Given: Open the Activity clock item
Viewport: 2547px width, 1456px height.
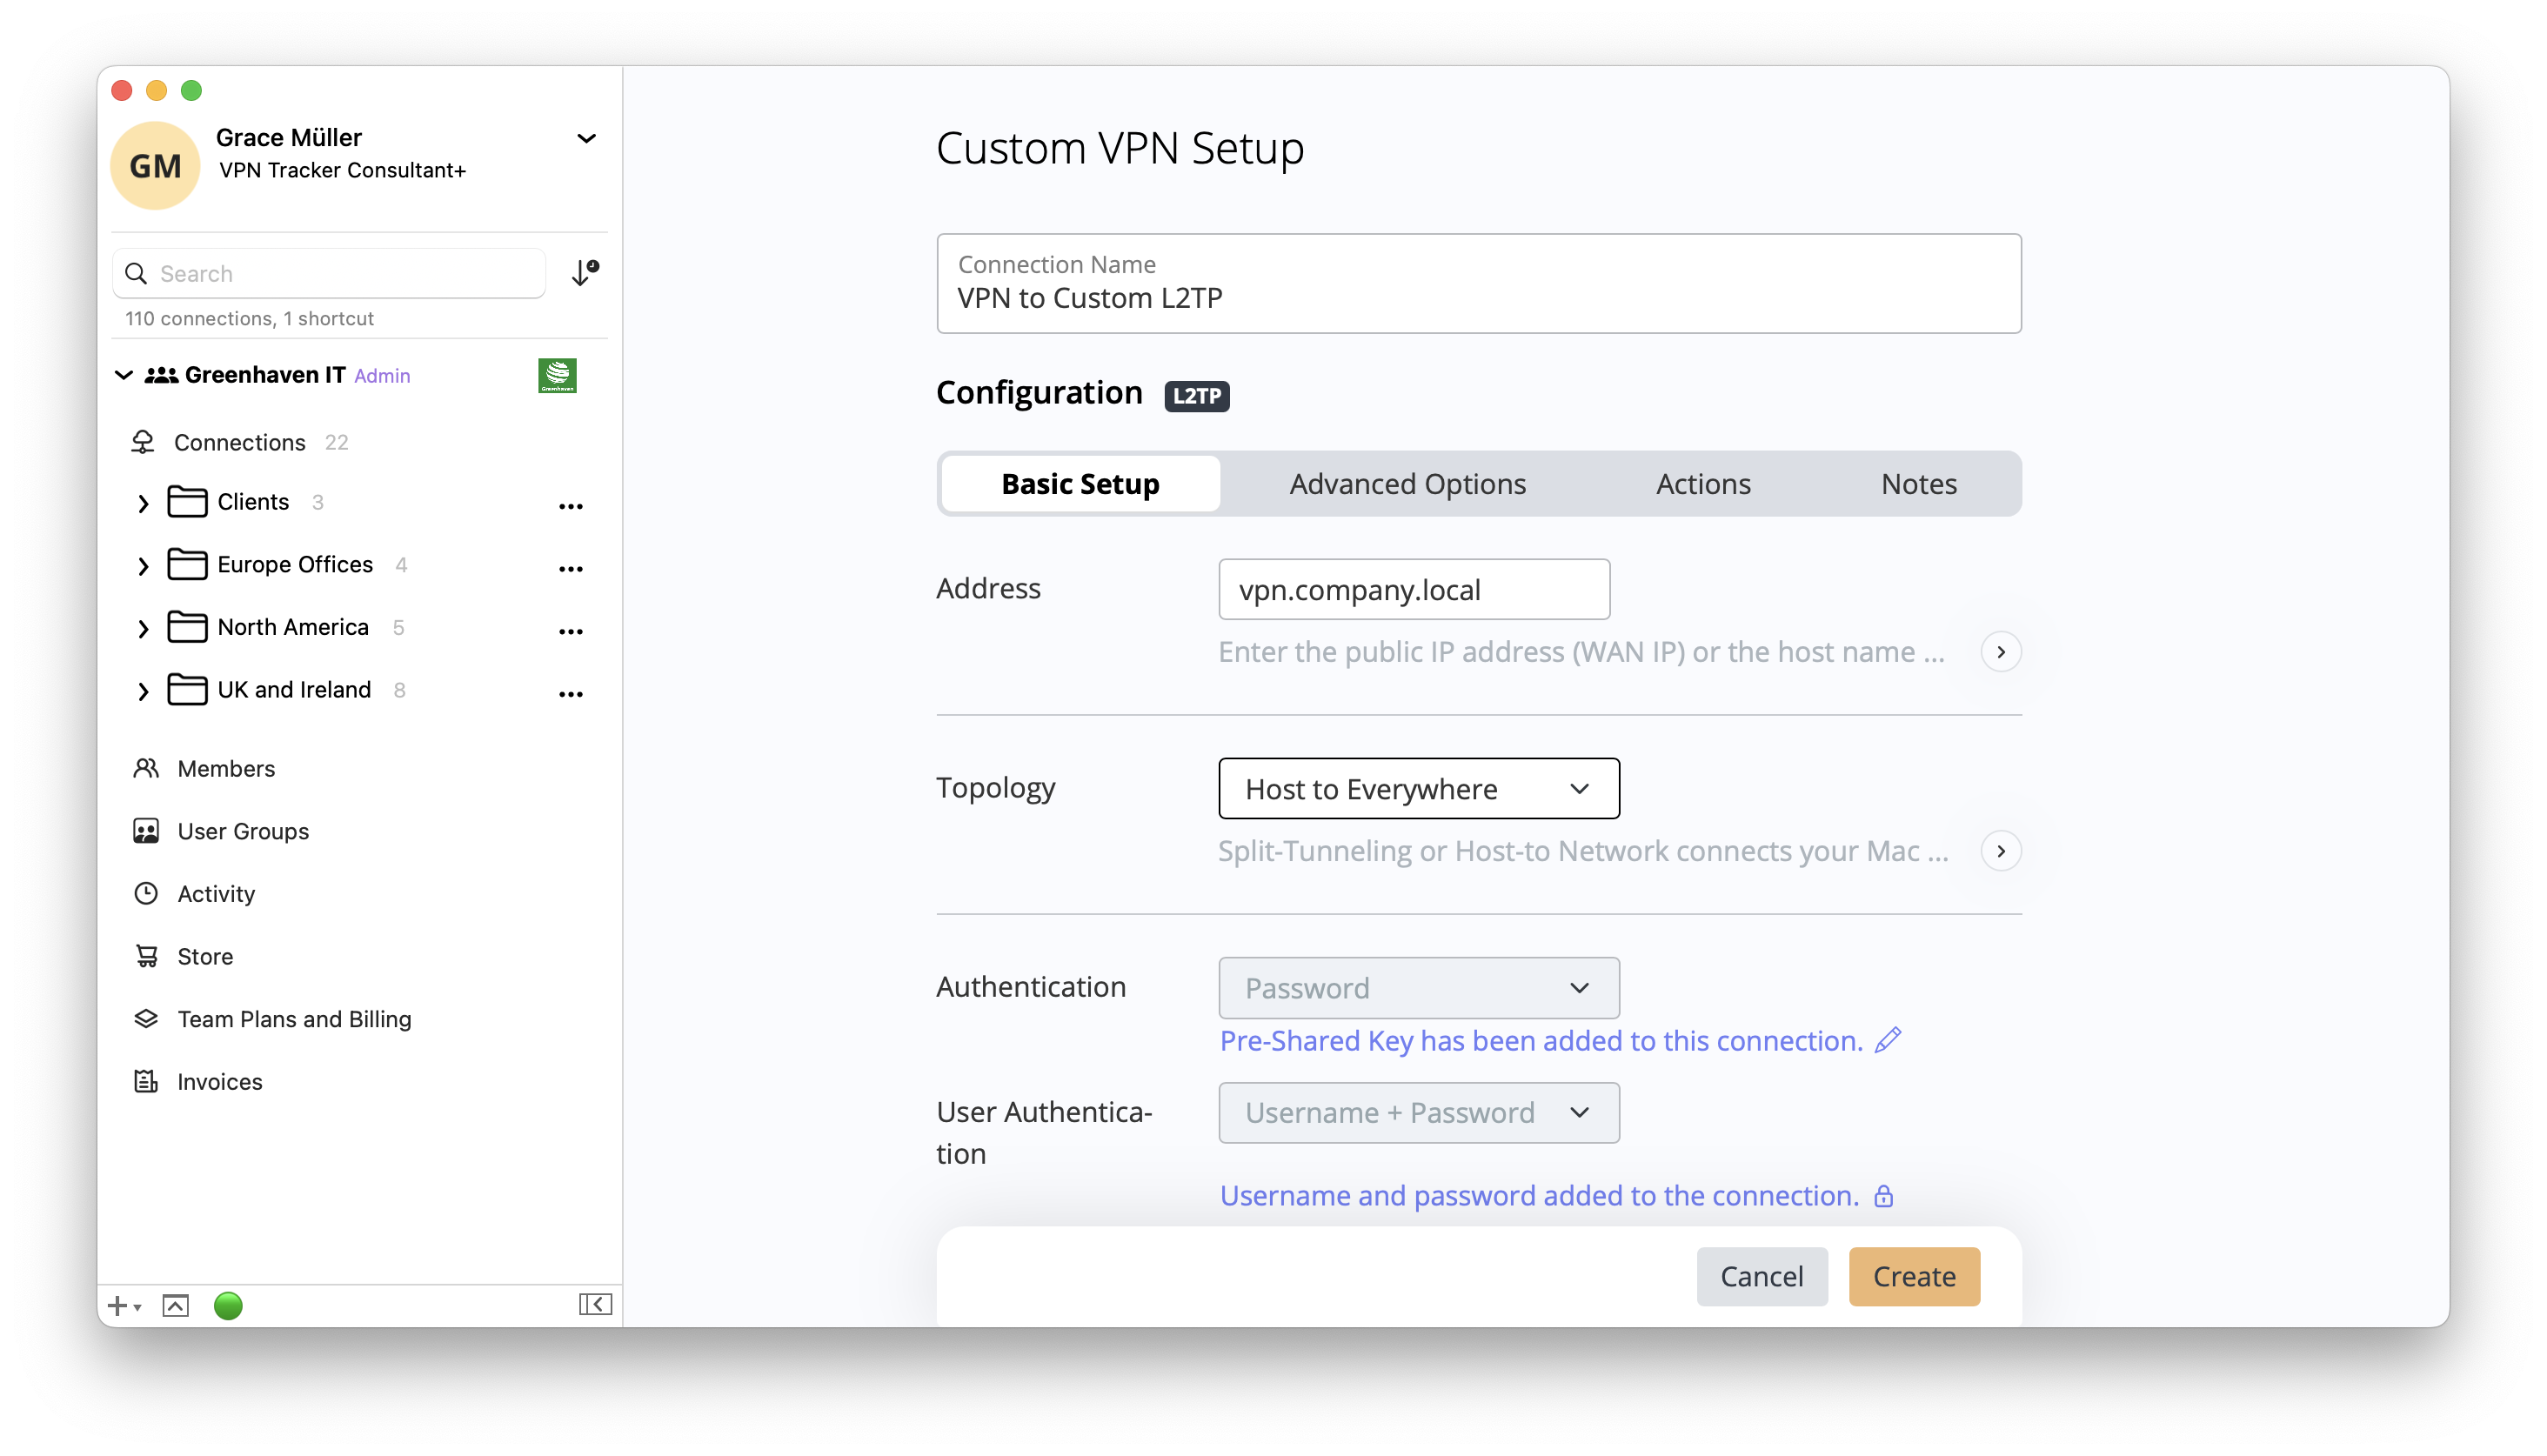Looking at the screenshot, I should pyautogui.click(x=215, y=893).
